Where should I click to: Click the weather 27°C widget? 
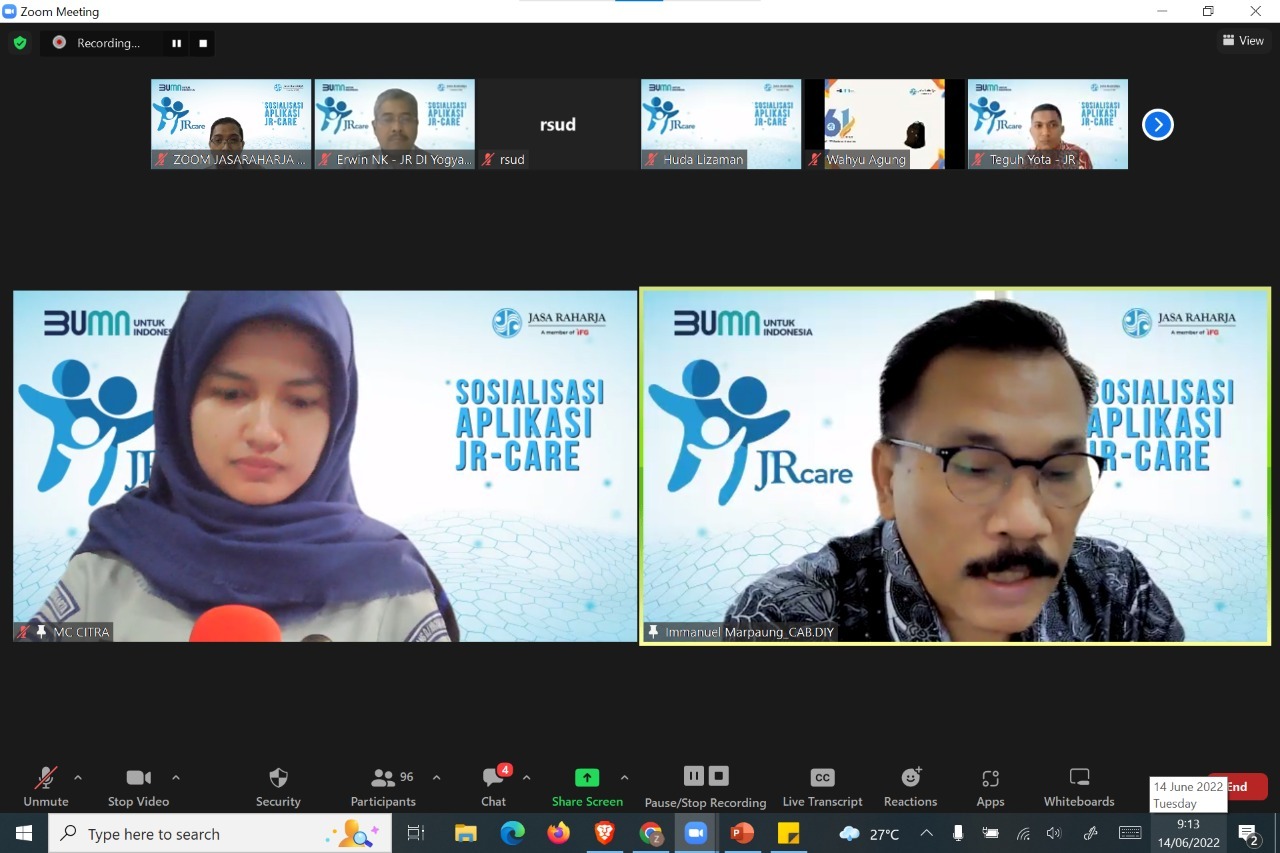[x=869, y=833]
